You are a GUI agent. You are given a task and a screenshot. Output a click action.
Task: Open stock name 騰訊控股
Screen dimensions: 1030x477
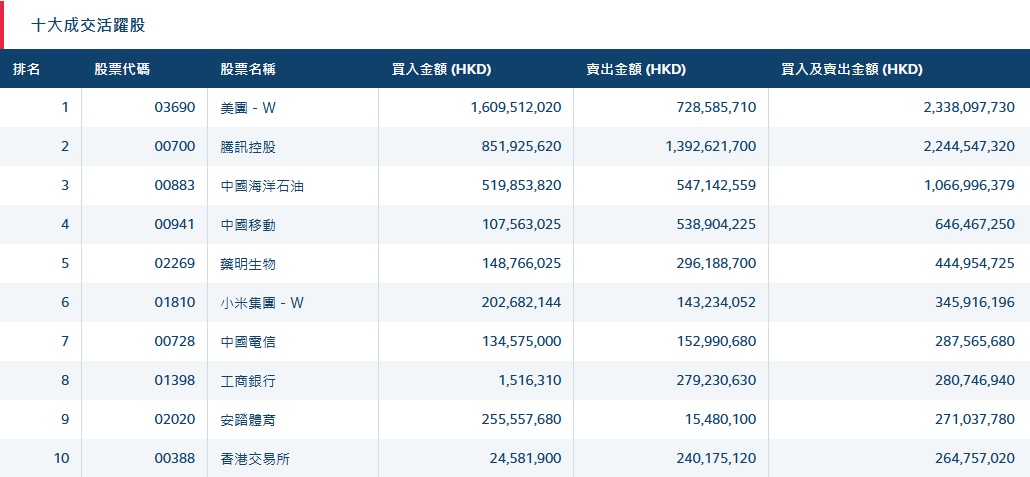pos(248,147)
